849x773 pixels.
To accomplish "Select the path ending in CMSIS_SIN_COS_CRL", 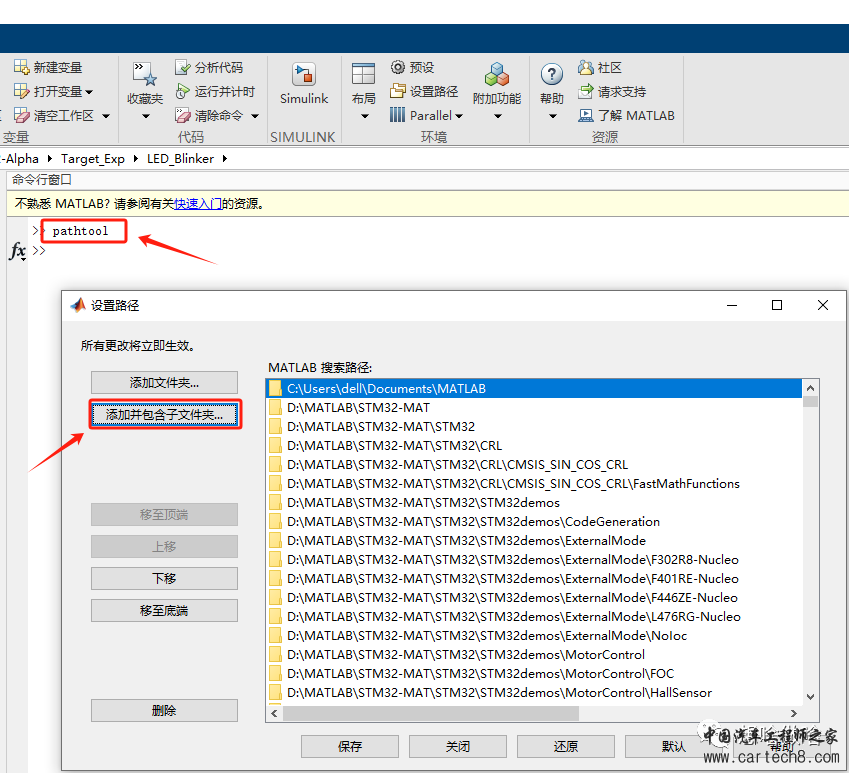I will 534,464.
